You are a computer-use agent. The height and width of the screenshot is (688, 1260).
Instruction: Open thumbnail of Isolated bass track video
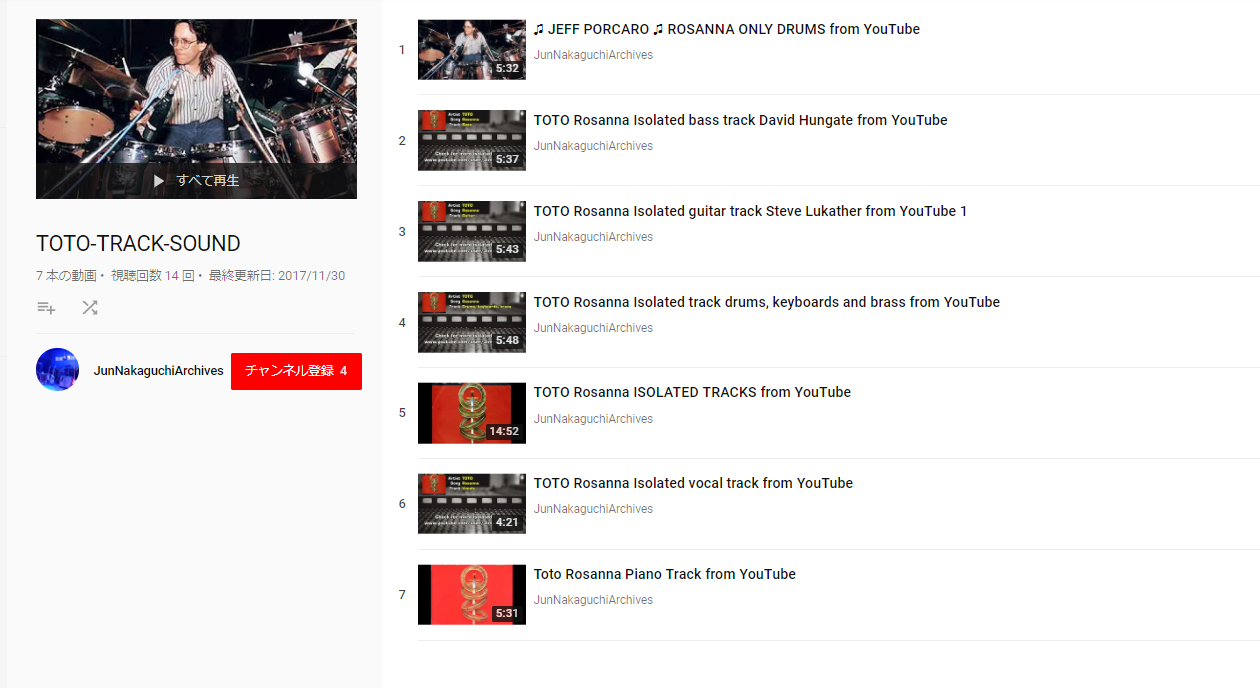[x=472, y=141]
